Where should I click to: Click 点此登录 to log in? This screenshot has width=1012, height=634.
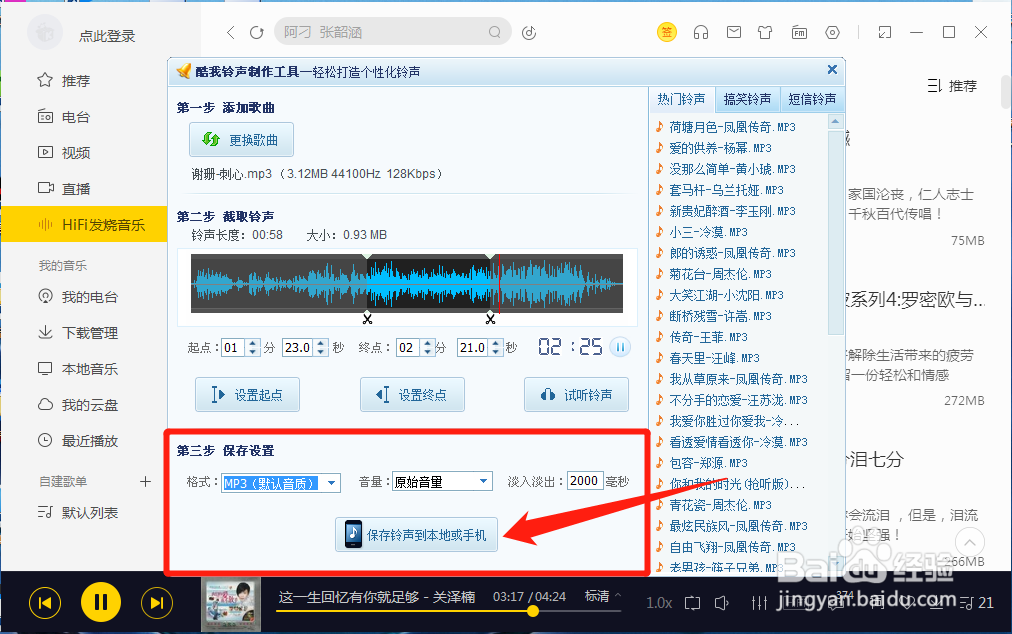pyautogui.click(x=107, y=36)
